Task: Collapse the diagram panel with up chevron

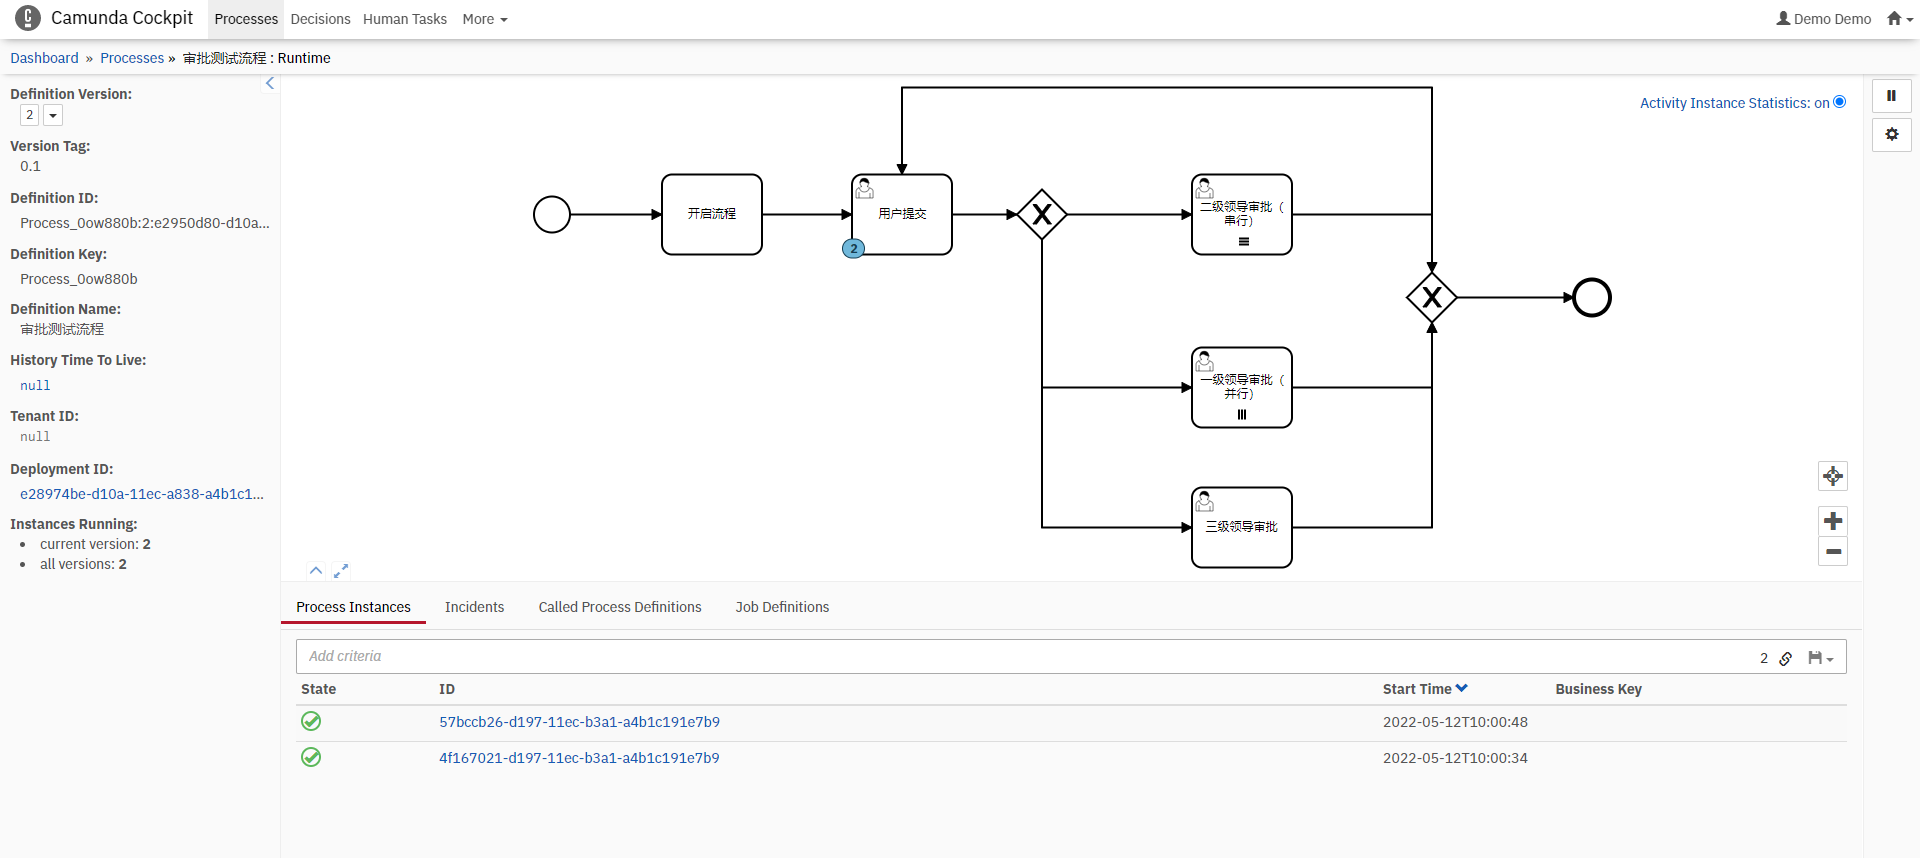Action: click(x=316, y=571)
